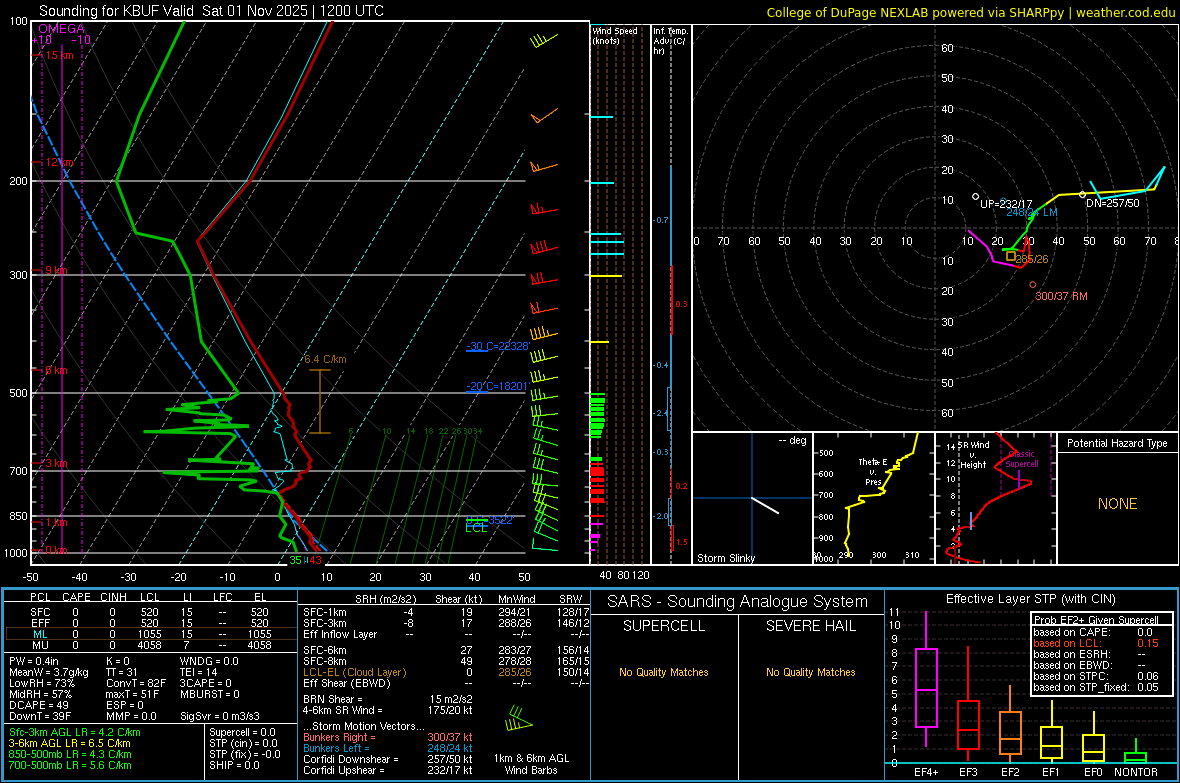
Task: Click the CINH column header
Action: tap(114, 597)
